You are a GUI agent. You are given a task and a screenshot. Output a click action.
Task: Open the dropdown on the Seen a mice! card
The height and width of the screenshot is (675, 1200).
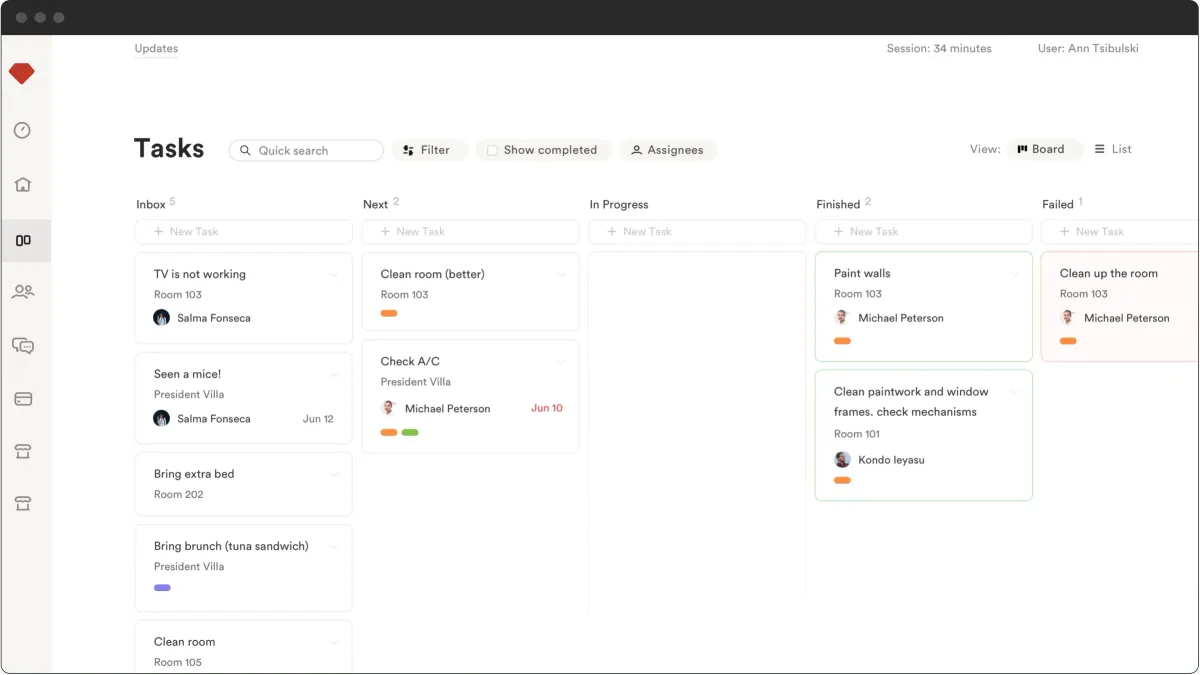tap(334, 373)
